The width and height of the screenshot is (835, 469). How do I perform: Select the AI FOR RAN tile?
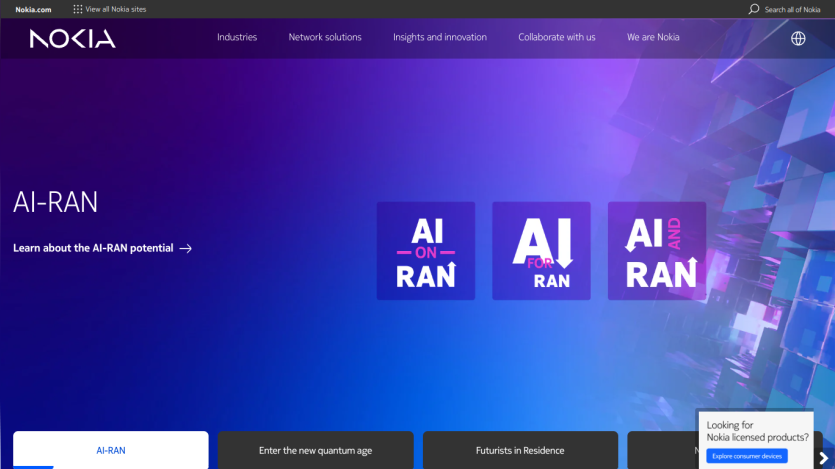tap(541, 251)
